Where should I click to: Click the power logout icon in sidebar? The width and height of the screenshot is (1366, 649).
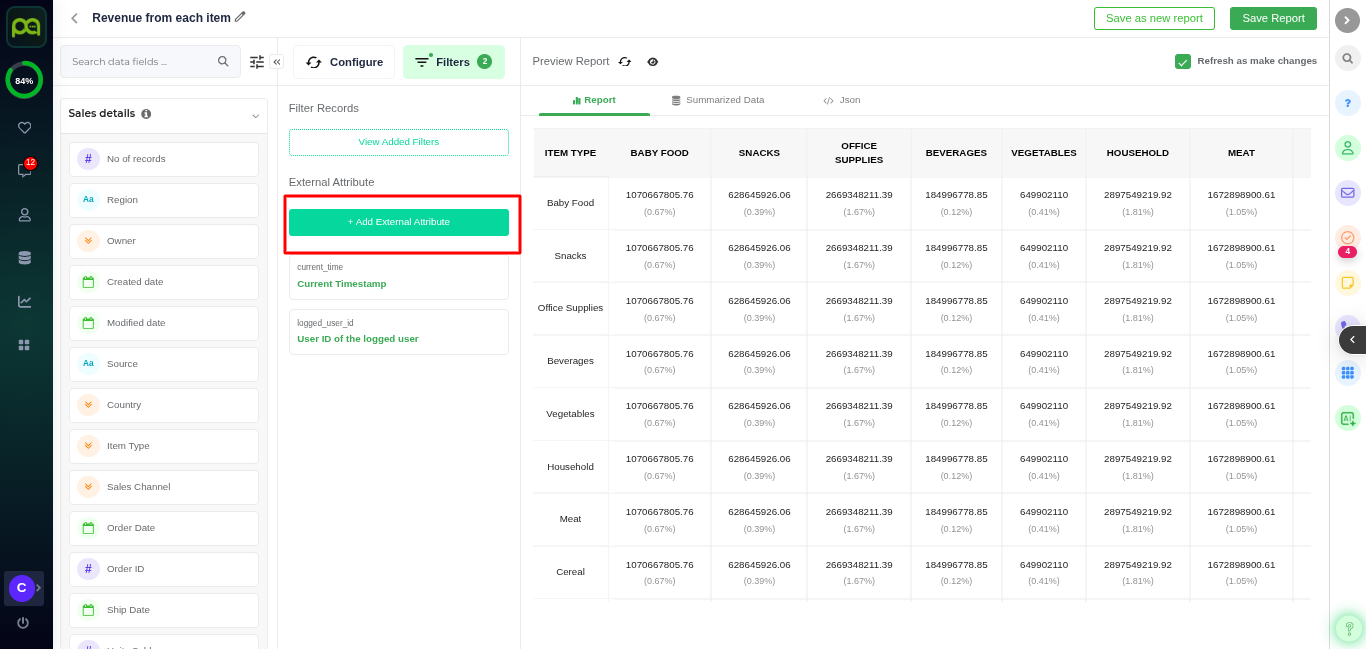[23, 623]
